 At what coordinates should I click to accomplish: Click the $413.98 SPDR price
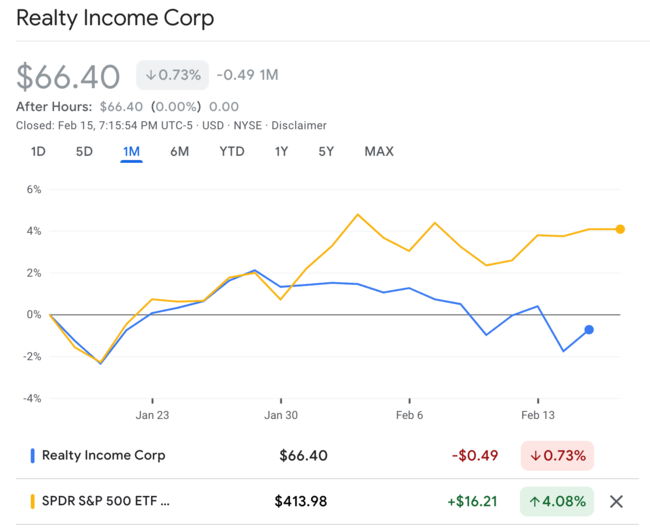point(301,501)
